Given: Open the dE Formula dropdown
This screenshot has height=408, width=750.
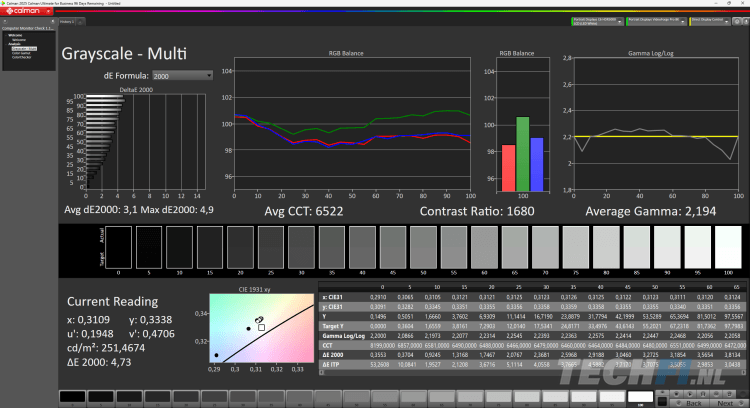Looking at the screenshot, I should tap(182, 76).
